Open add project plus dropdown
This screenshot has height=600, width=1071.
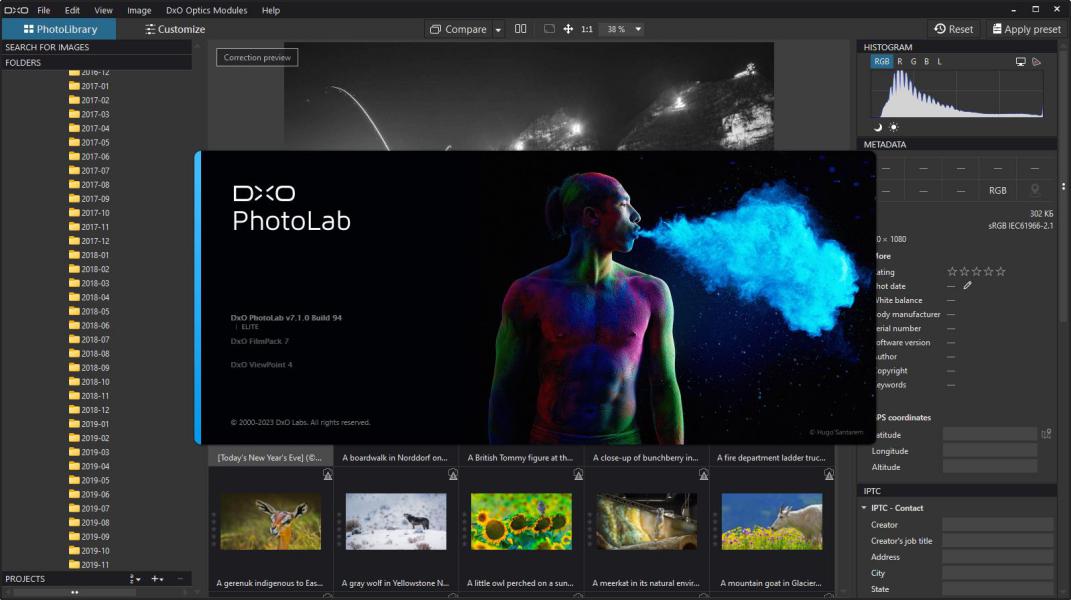pyautogui.click(x=157, y=579)
